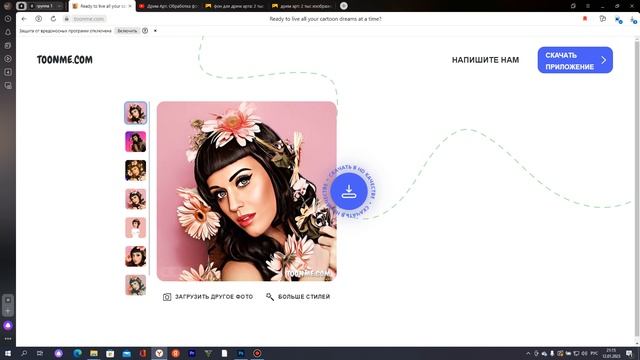
Task: Open Photoshop from the taskbar
Action: (241, 353)
